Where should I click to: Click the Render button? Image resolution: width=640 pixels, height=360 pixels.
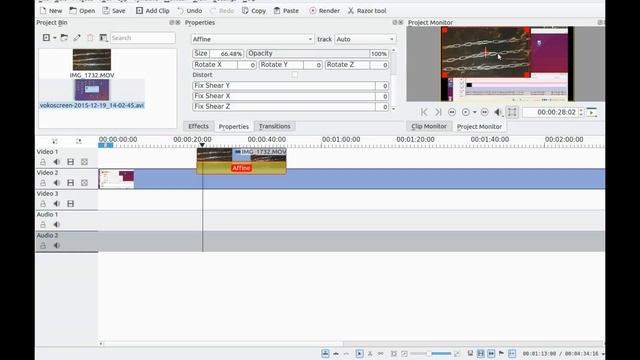tap(324, 11)
